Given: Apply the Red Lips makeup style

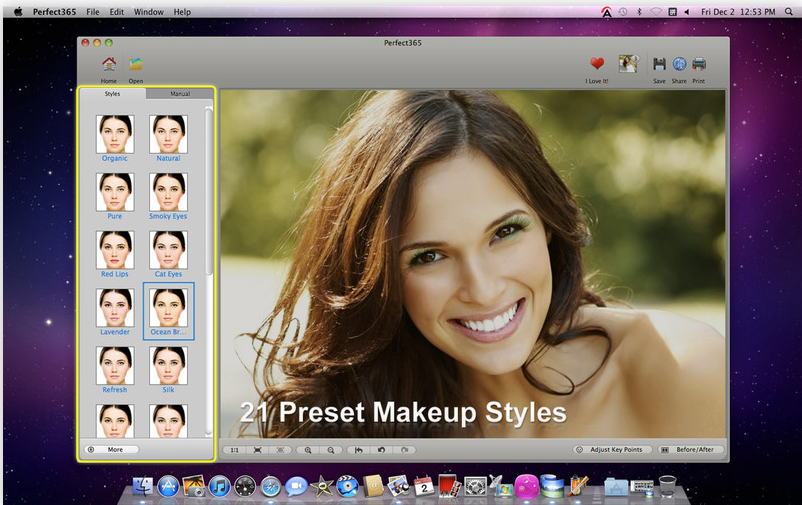Looking at the screenshot, I should [x=115, y=254].
